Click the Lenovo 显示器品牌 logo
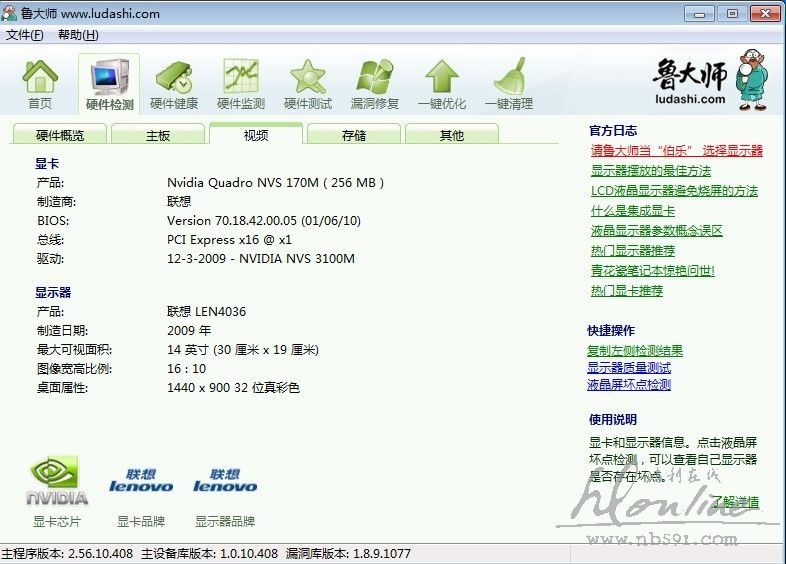The width and height of the screenshot is (786, 564). (225, 482)
